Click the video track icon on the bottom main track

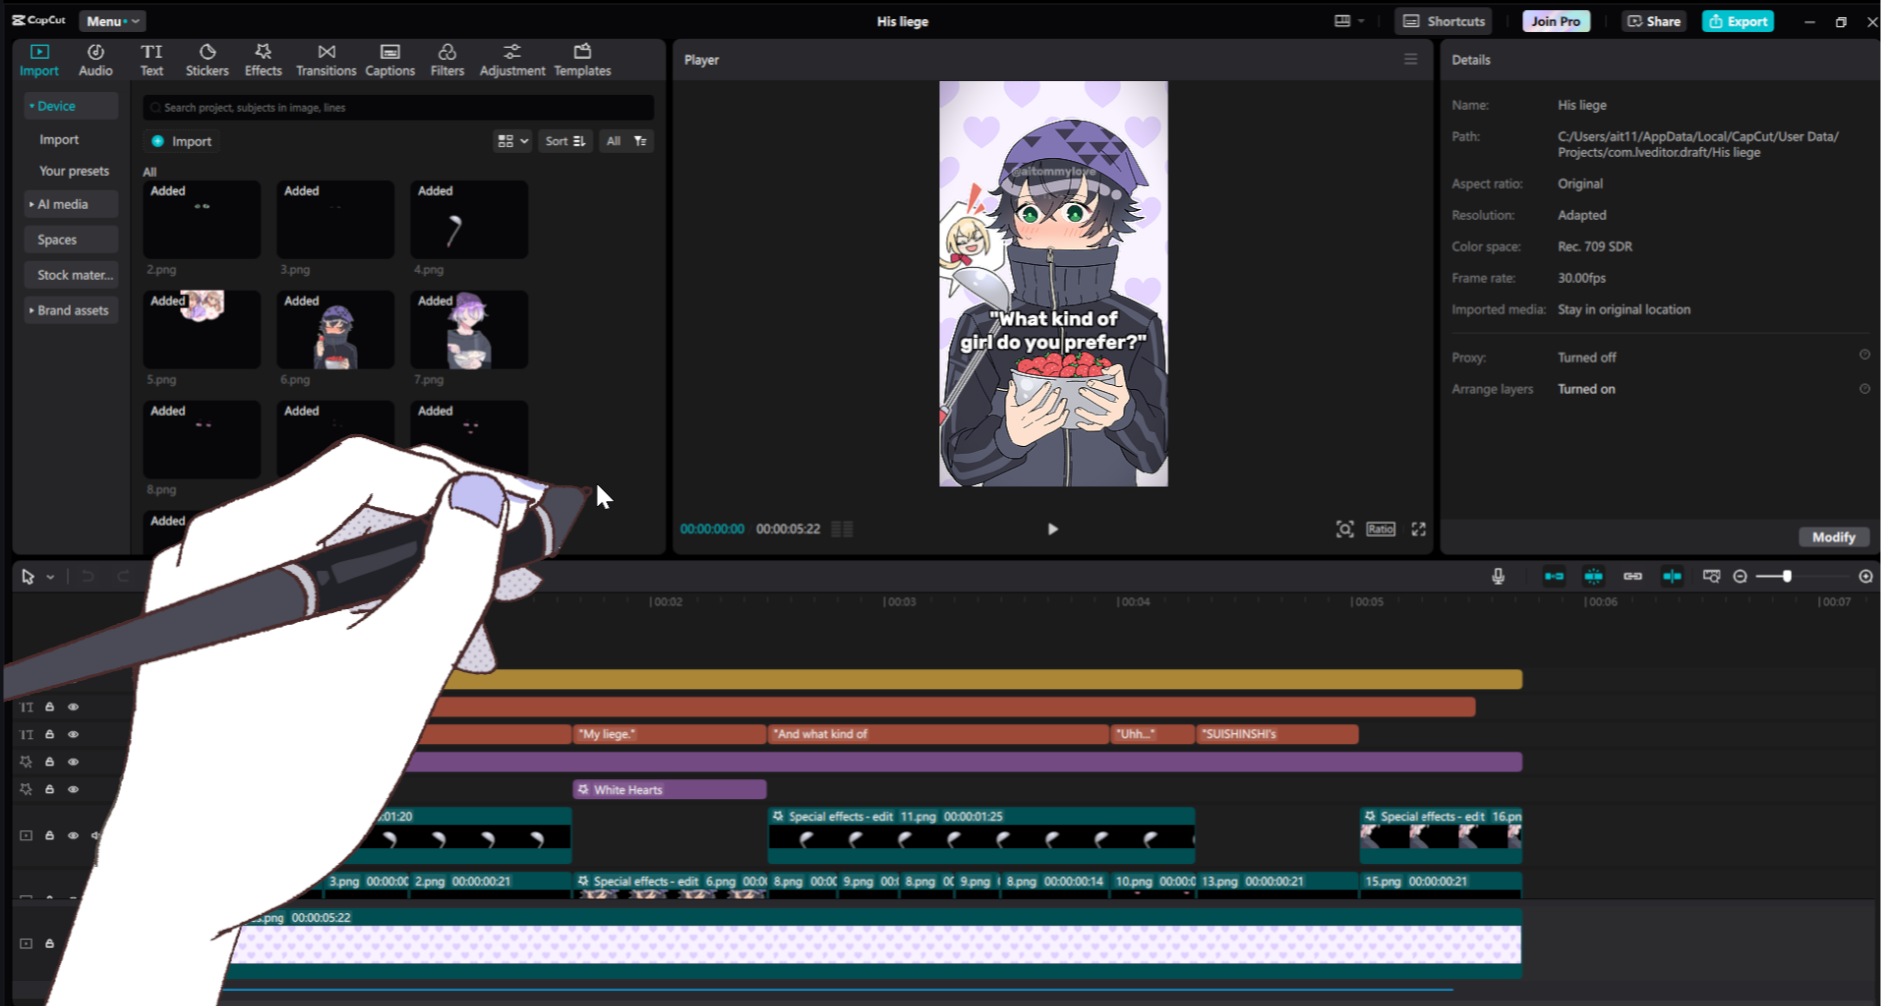click(27, 943)
